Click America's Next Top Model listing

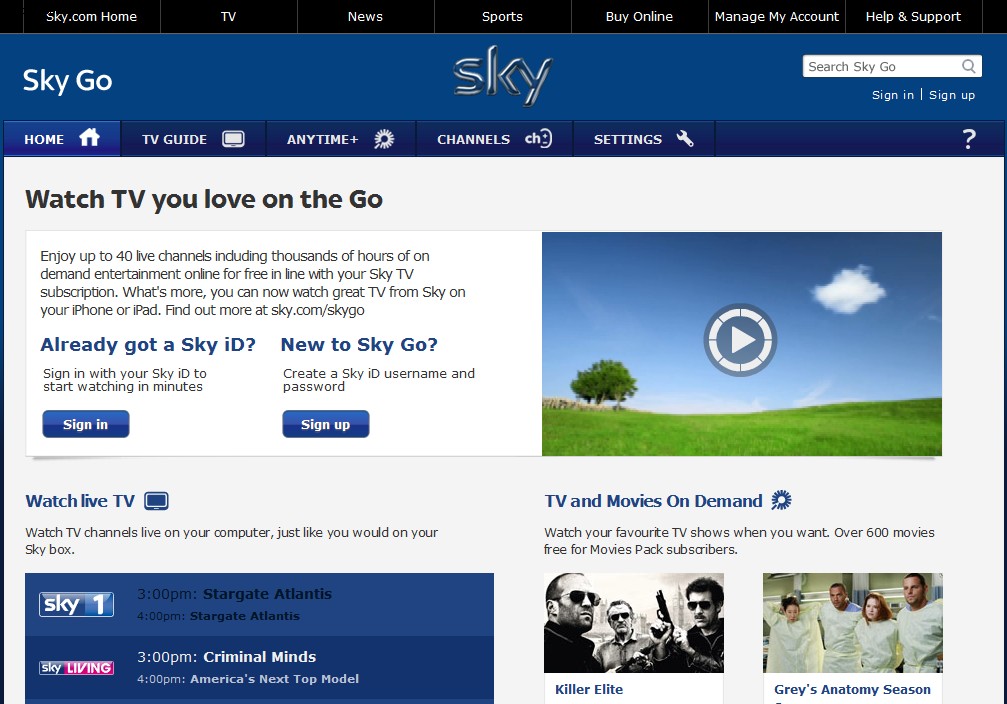(248, 679)
